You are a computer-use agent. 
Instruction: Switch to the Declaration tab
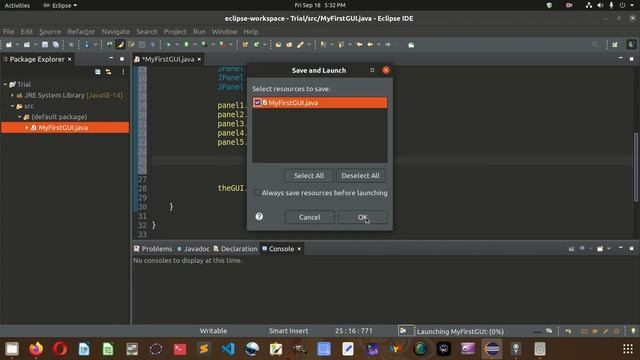click(x=236, y=249)
